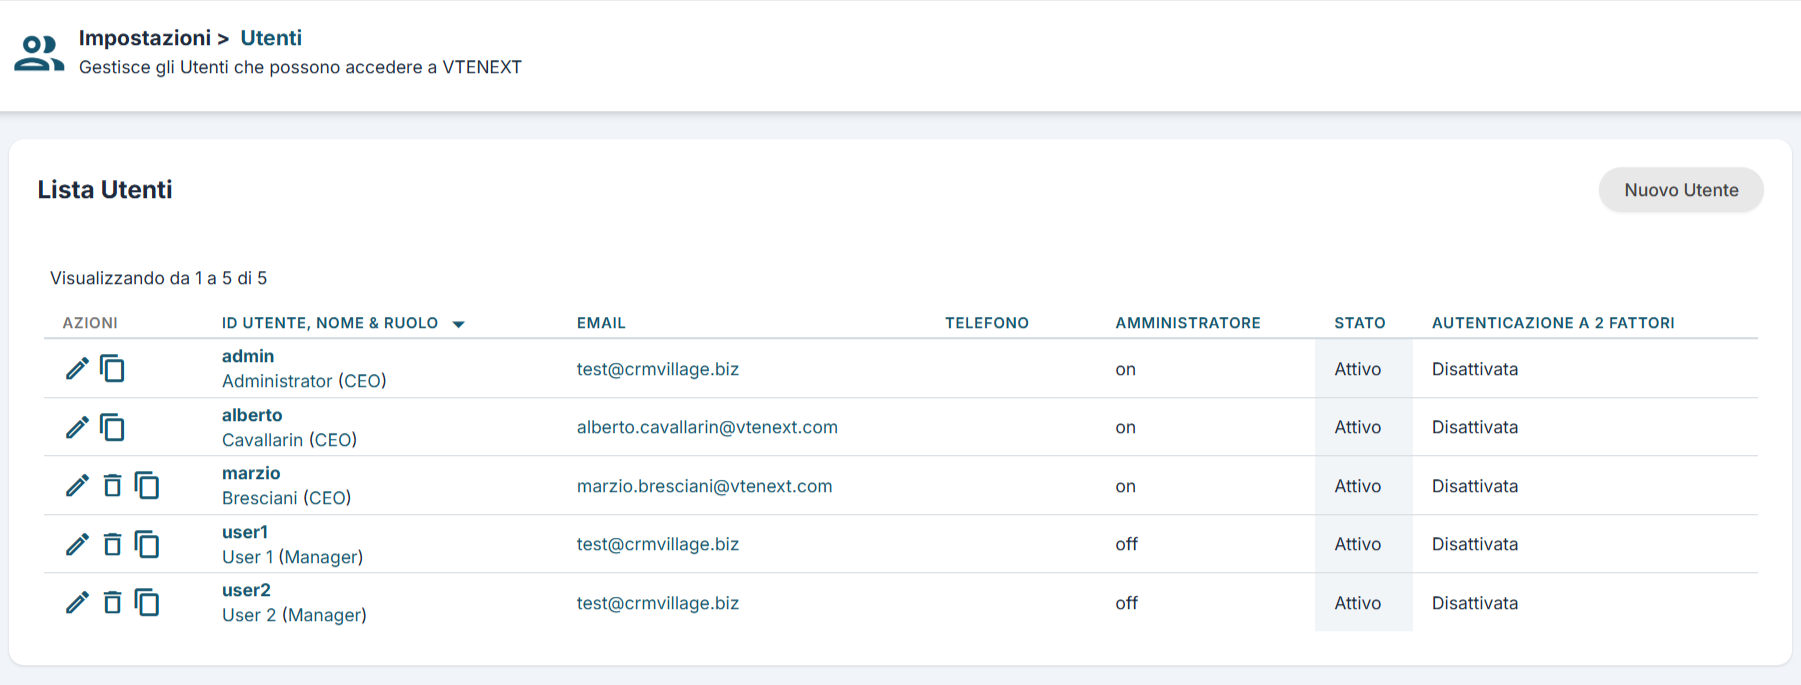Screen dimensions: 1801x685
Task: Click the ID Utente, Nome & Ruolo header
Action: point(330,323)
